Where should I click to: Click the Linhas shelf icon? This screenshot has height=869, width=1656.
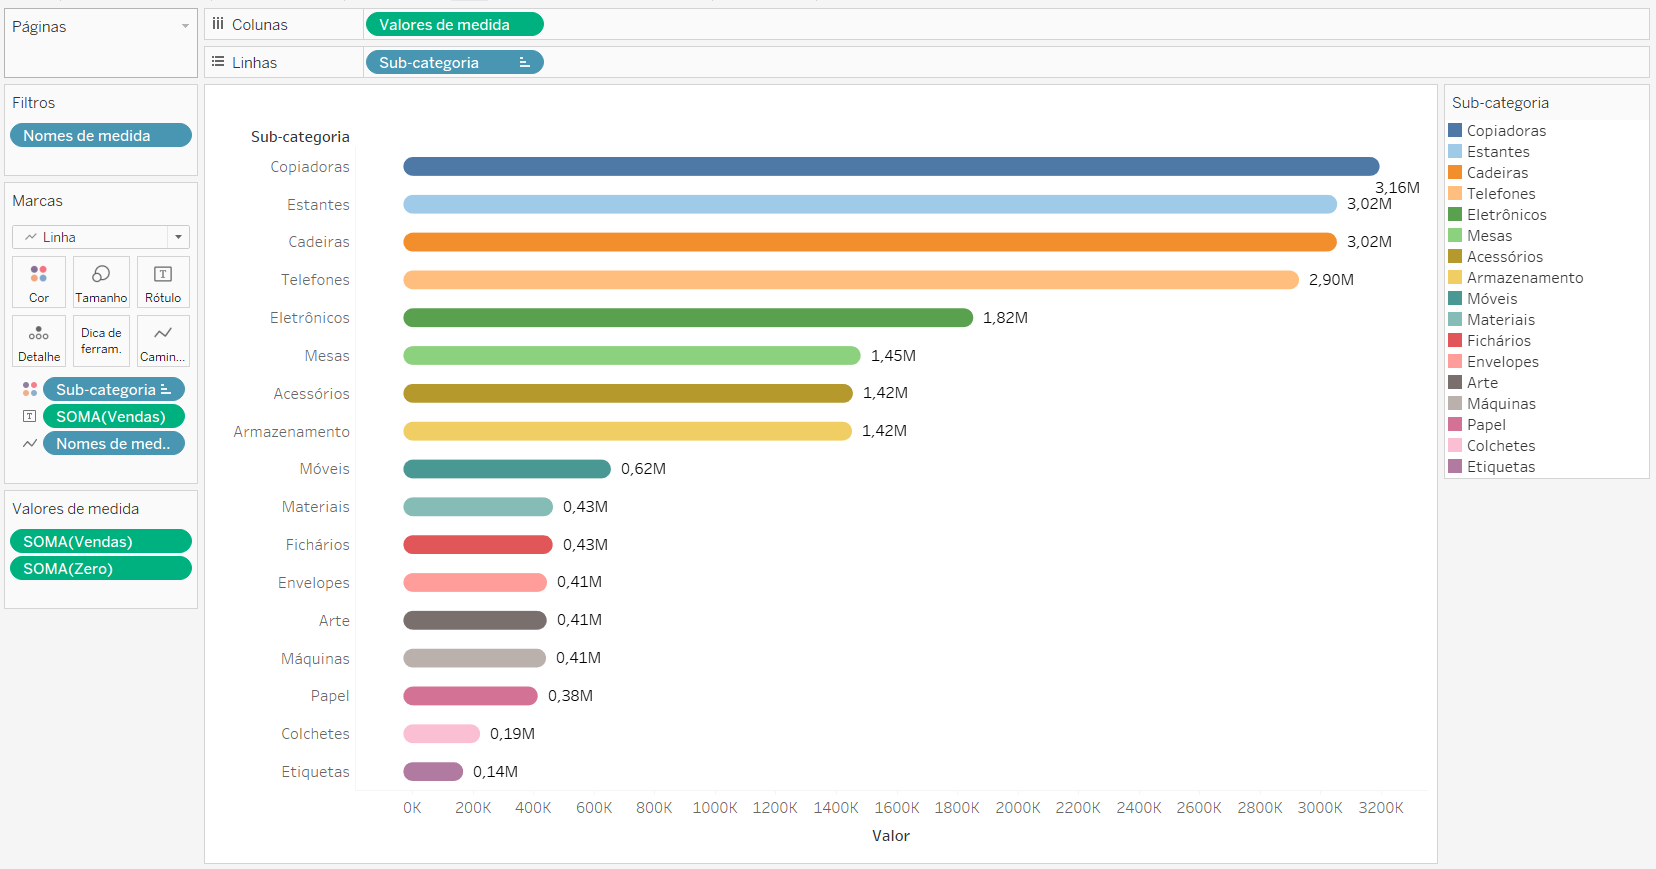218,62
